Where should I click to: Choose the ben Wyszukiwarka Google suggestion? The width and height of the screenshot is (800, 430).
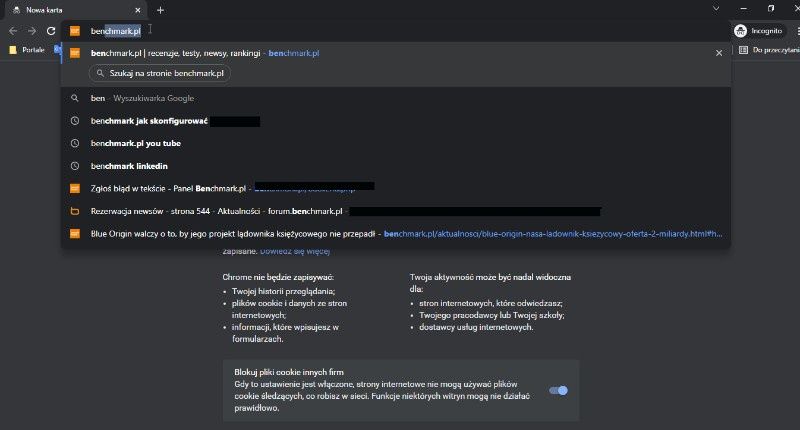(395, 98)
